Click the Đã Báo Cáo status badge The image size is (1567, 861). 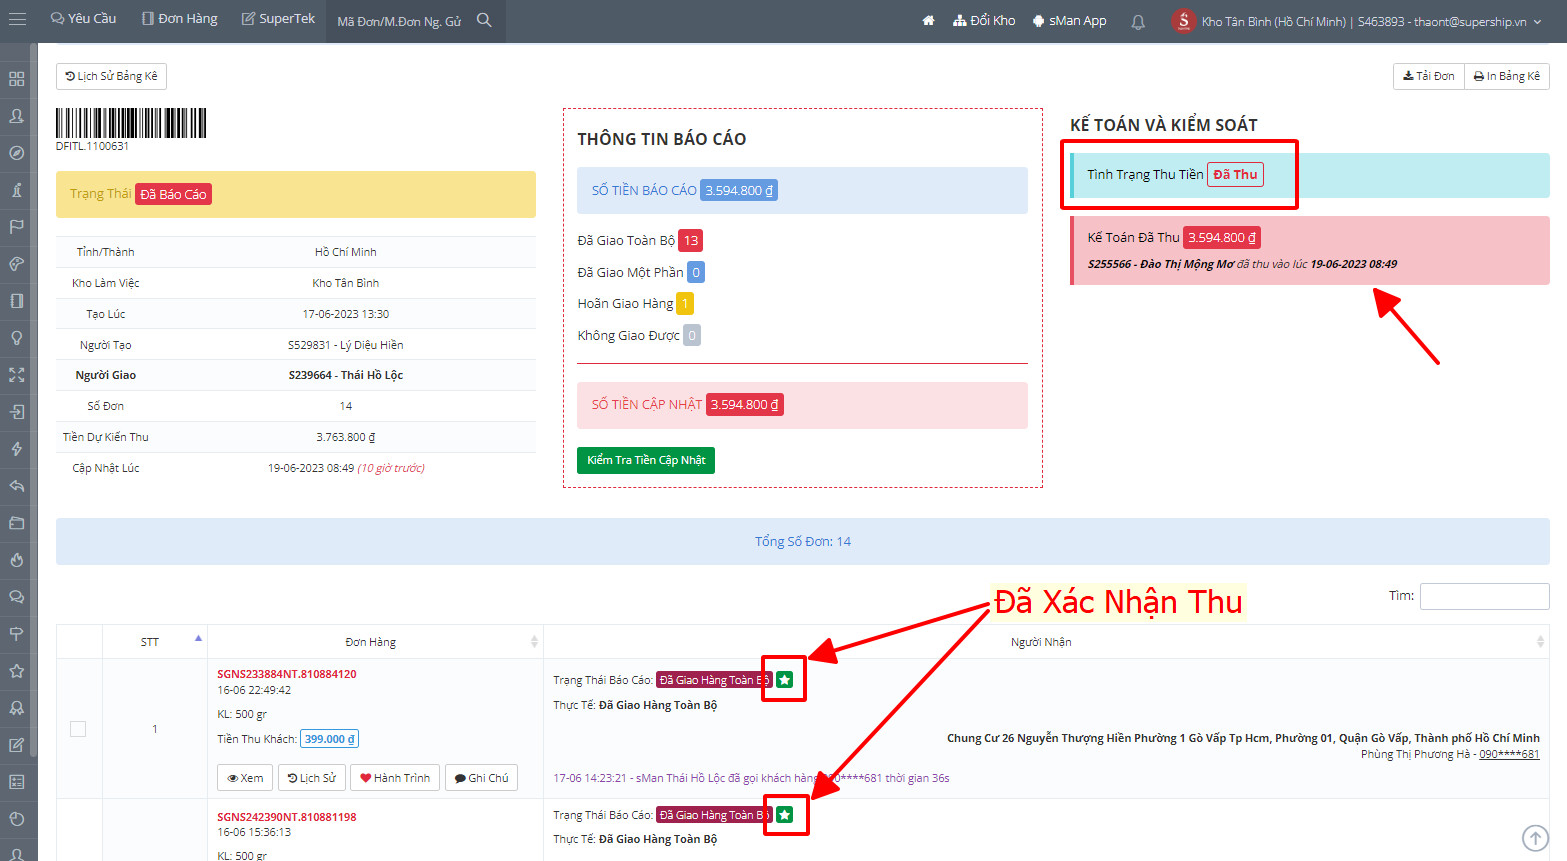coord(173,194)
